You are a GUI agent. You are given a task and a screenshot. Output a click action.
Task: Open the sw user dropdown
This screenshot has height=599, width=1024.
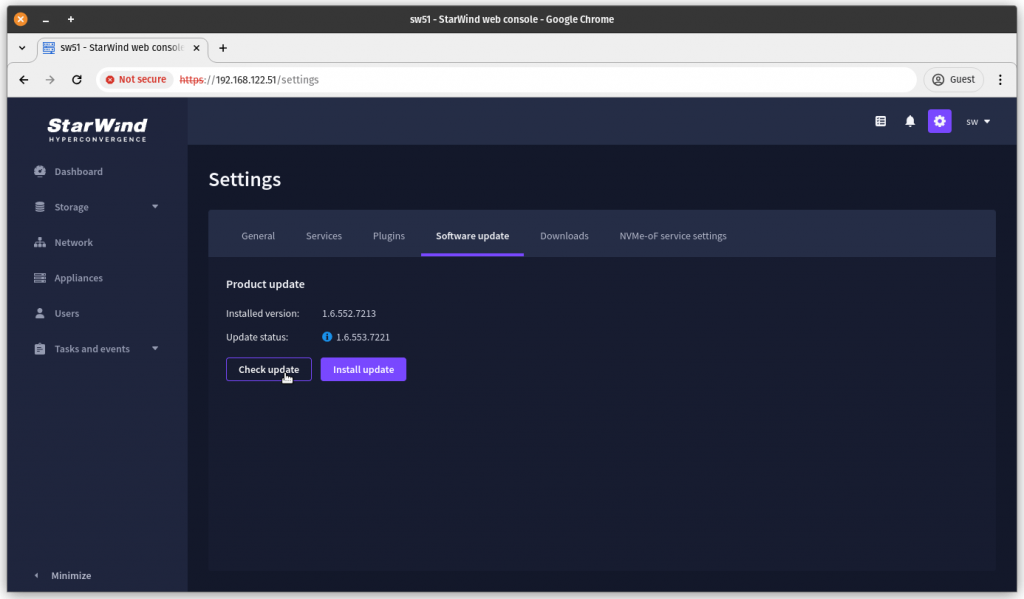point(978,121)
